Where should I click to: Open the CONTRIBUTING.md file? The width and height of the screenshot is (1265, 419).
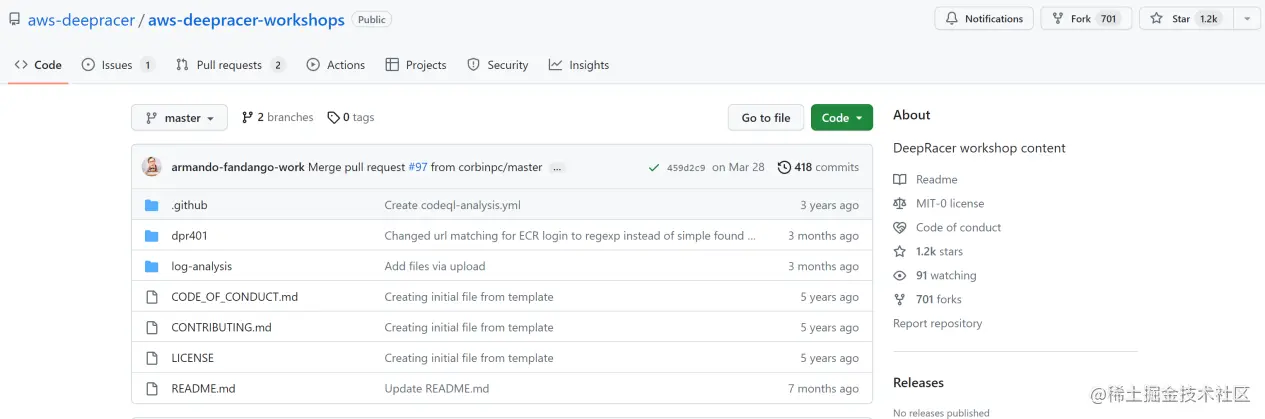221,327
